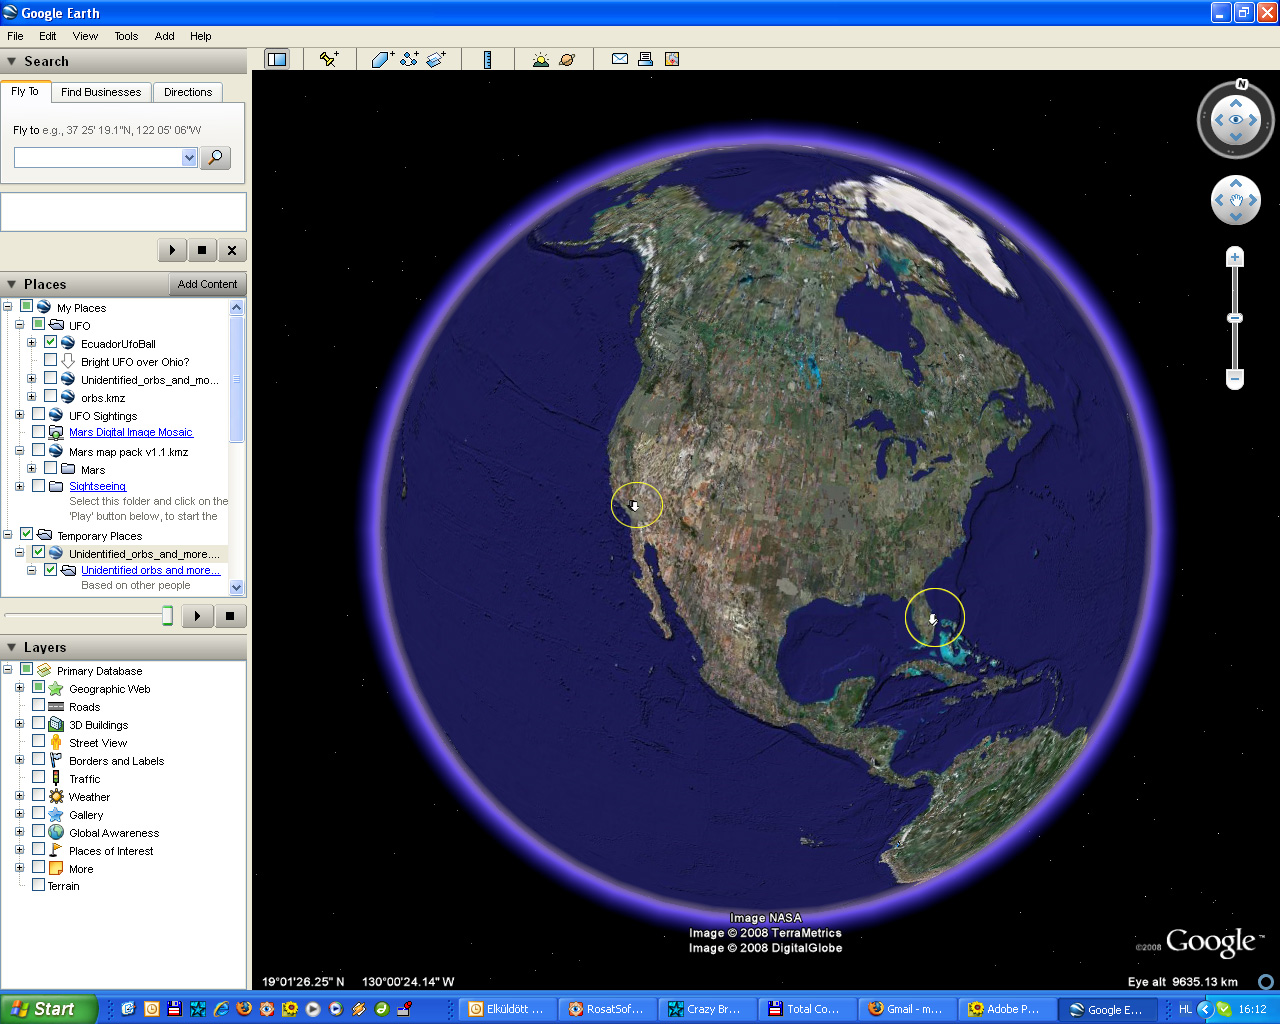The image size is (1280, 1024).
Task: Collapse the Places panel triangle
Action: click(12, 284)
